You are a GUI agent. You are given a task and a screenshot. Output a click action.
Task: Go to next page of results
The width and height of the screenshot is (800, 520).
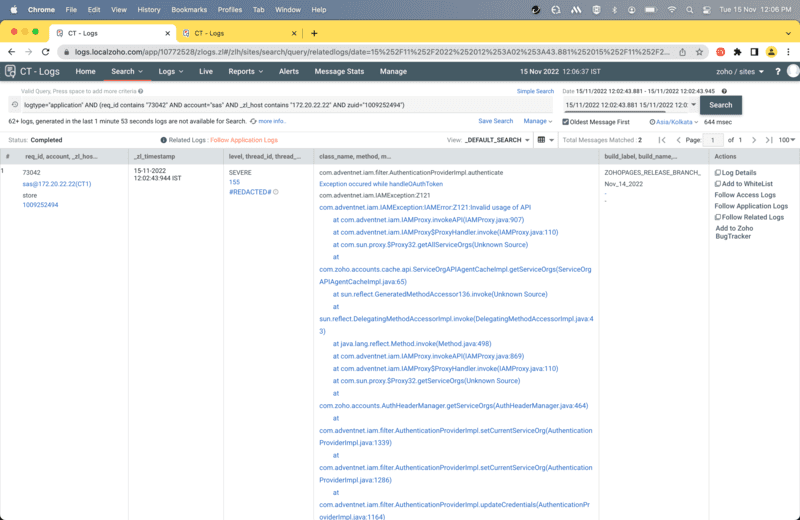754,140
